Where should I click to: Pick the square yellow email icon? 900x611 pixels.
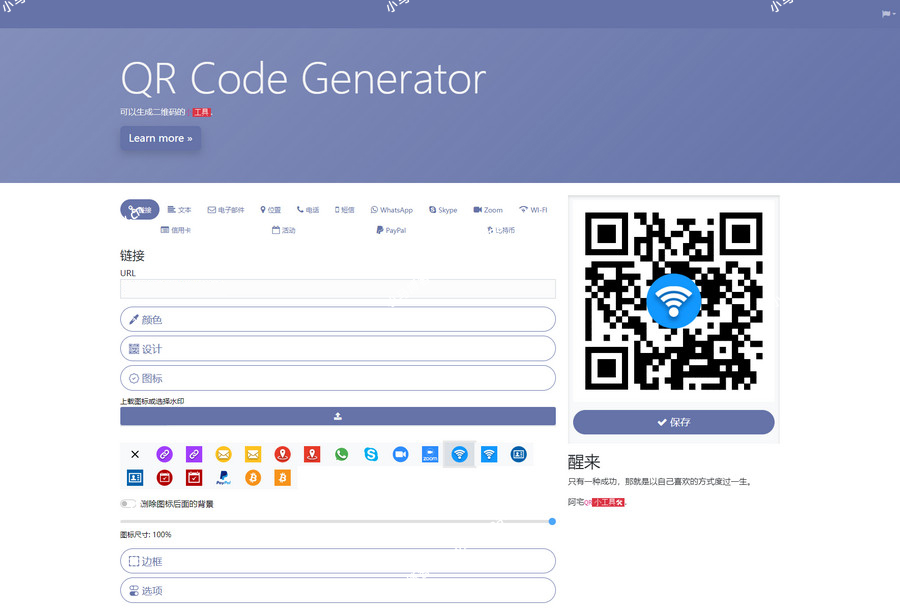253,454
